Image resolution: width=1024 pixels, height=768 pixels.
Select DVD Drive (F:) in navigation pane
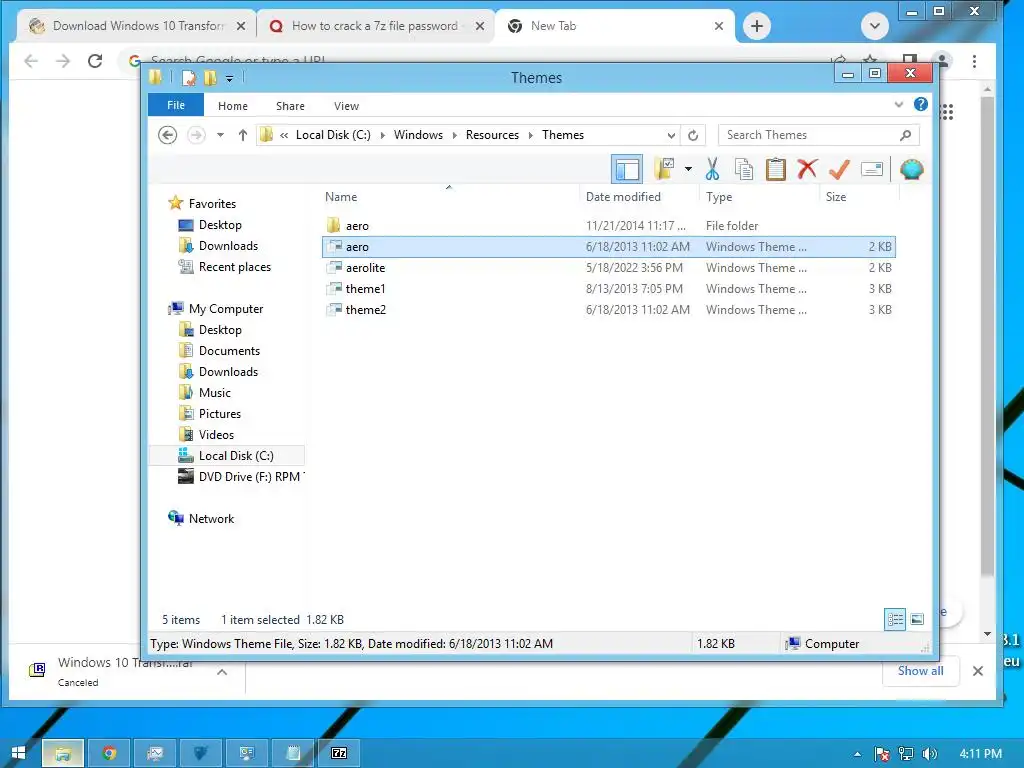point(241,477)
